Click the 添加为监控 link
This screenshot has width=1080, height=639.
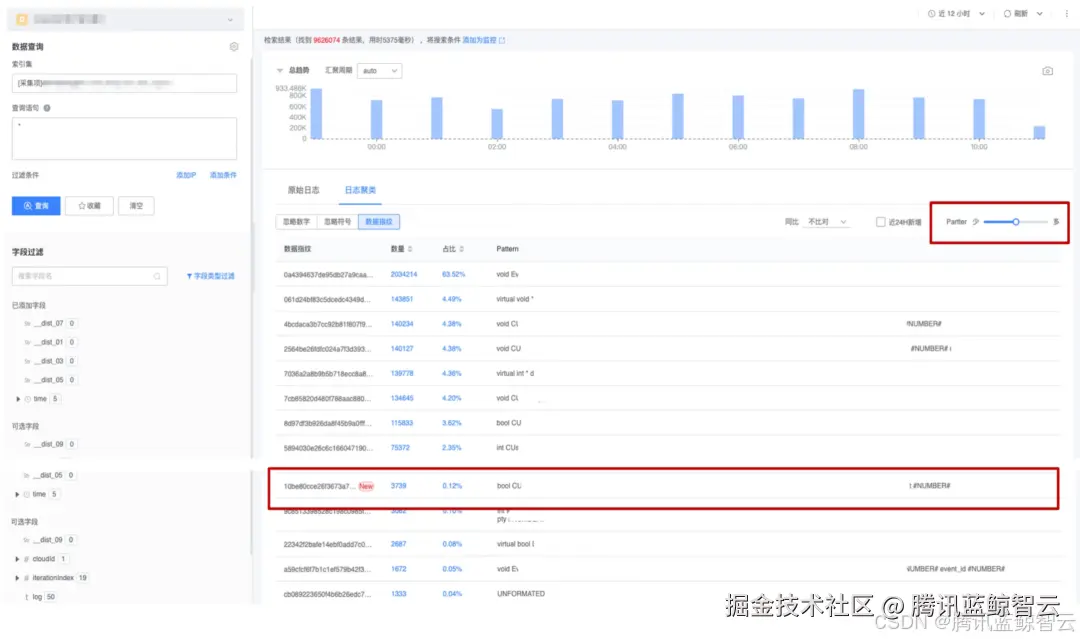479,41
